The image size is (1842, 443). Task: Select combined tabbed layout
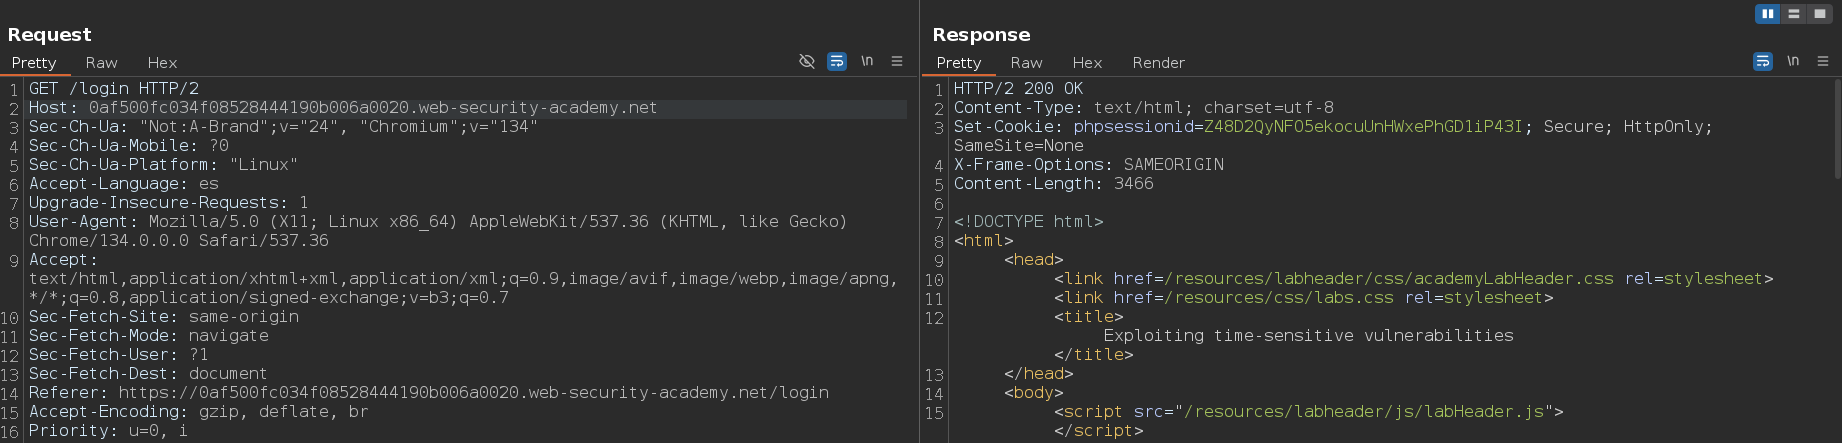pos(1820,14)
